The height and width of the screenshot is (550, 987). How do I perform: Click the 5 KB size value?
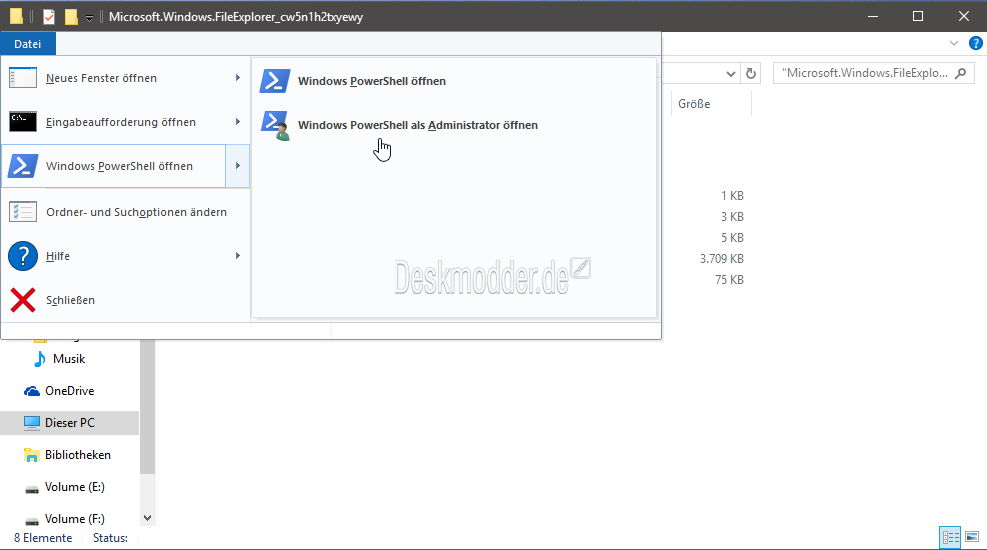click(x=732, y=238)
